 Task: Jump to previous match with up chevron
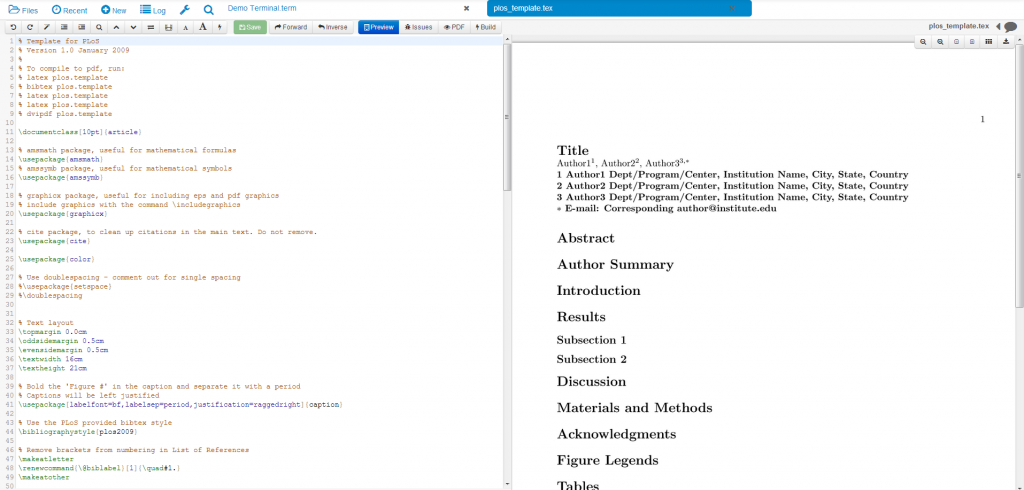coord(116,27)
